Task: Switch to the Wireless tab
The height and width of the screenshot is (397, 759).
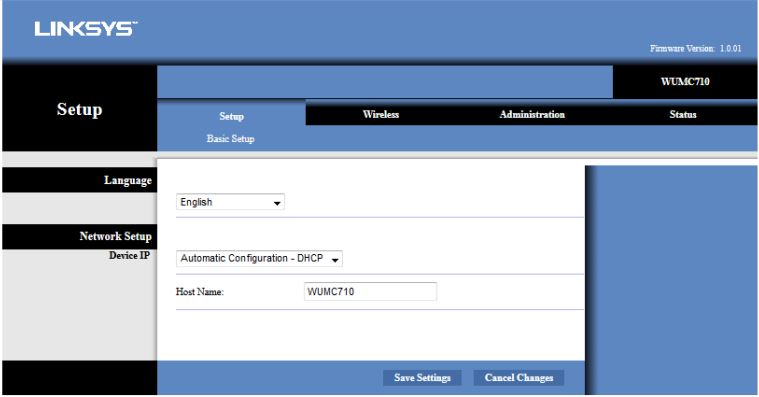Action: click(381, 115)
